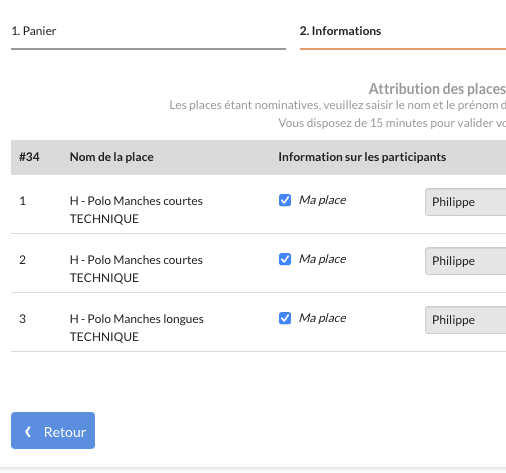
Task: Toggle the Ma place checkbox in row 2
Action: pyautogui.click(x=285, y=259)
